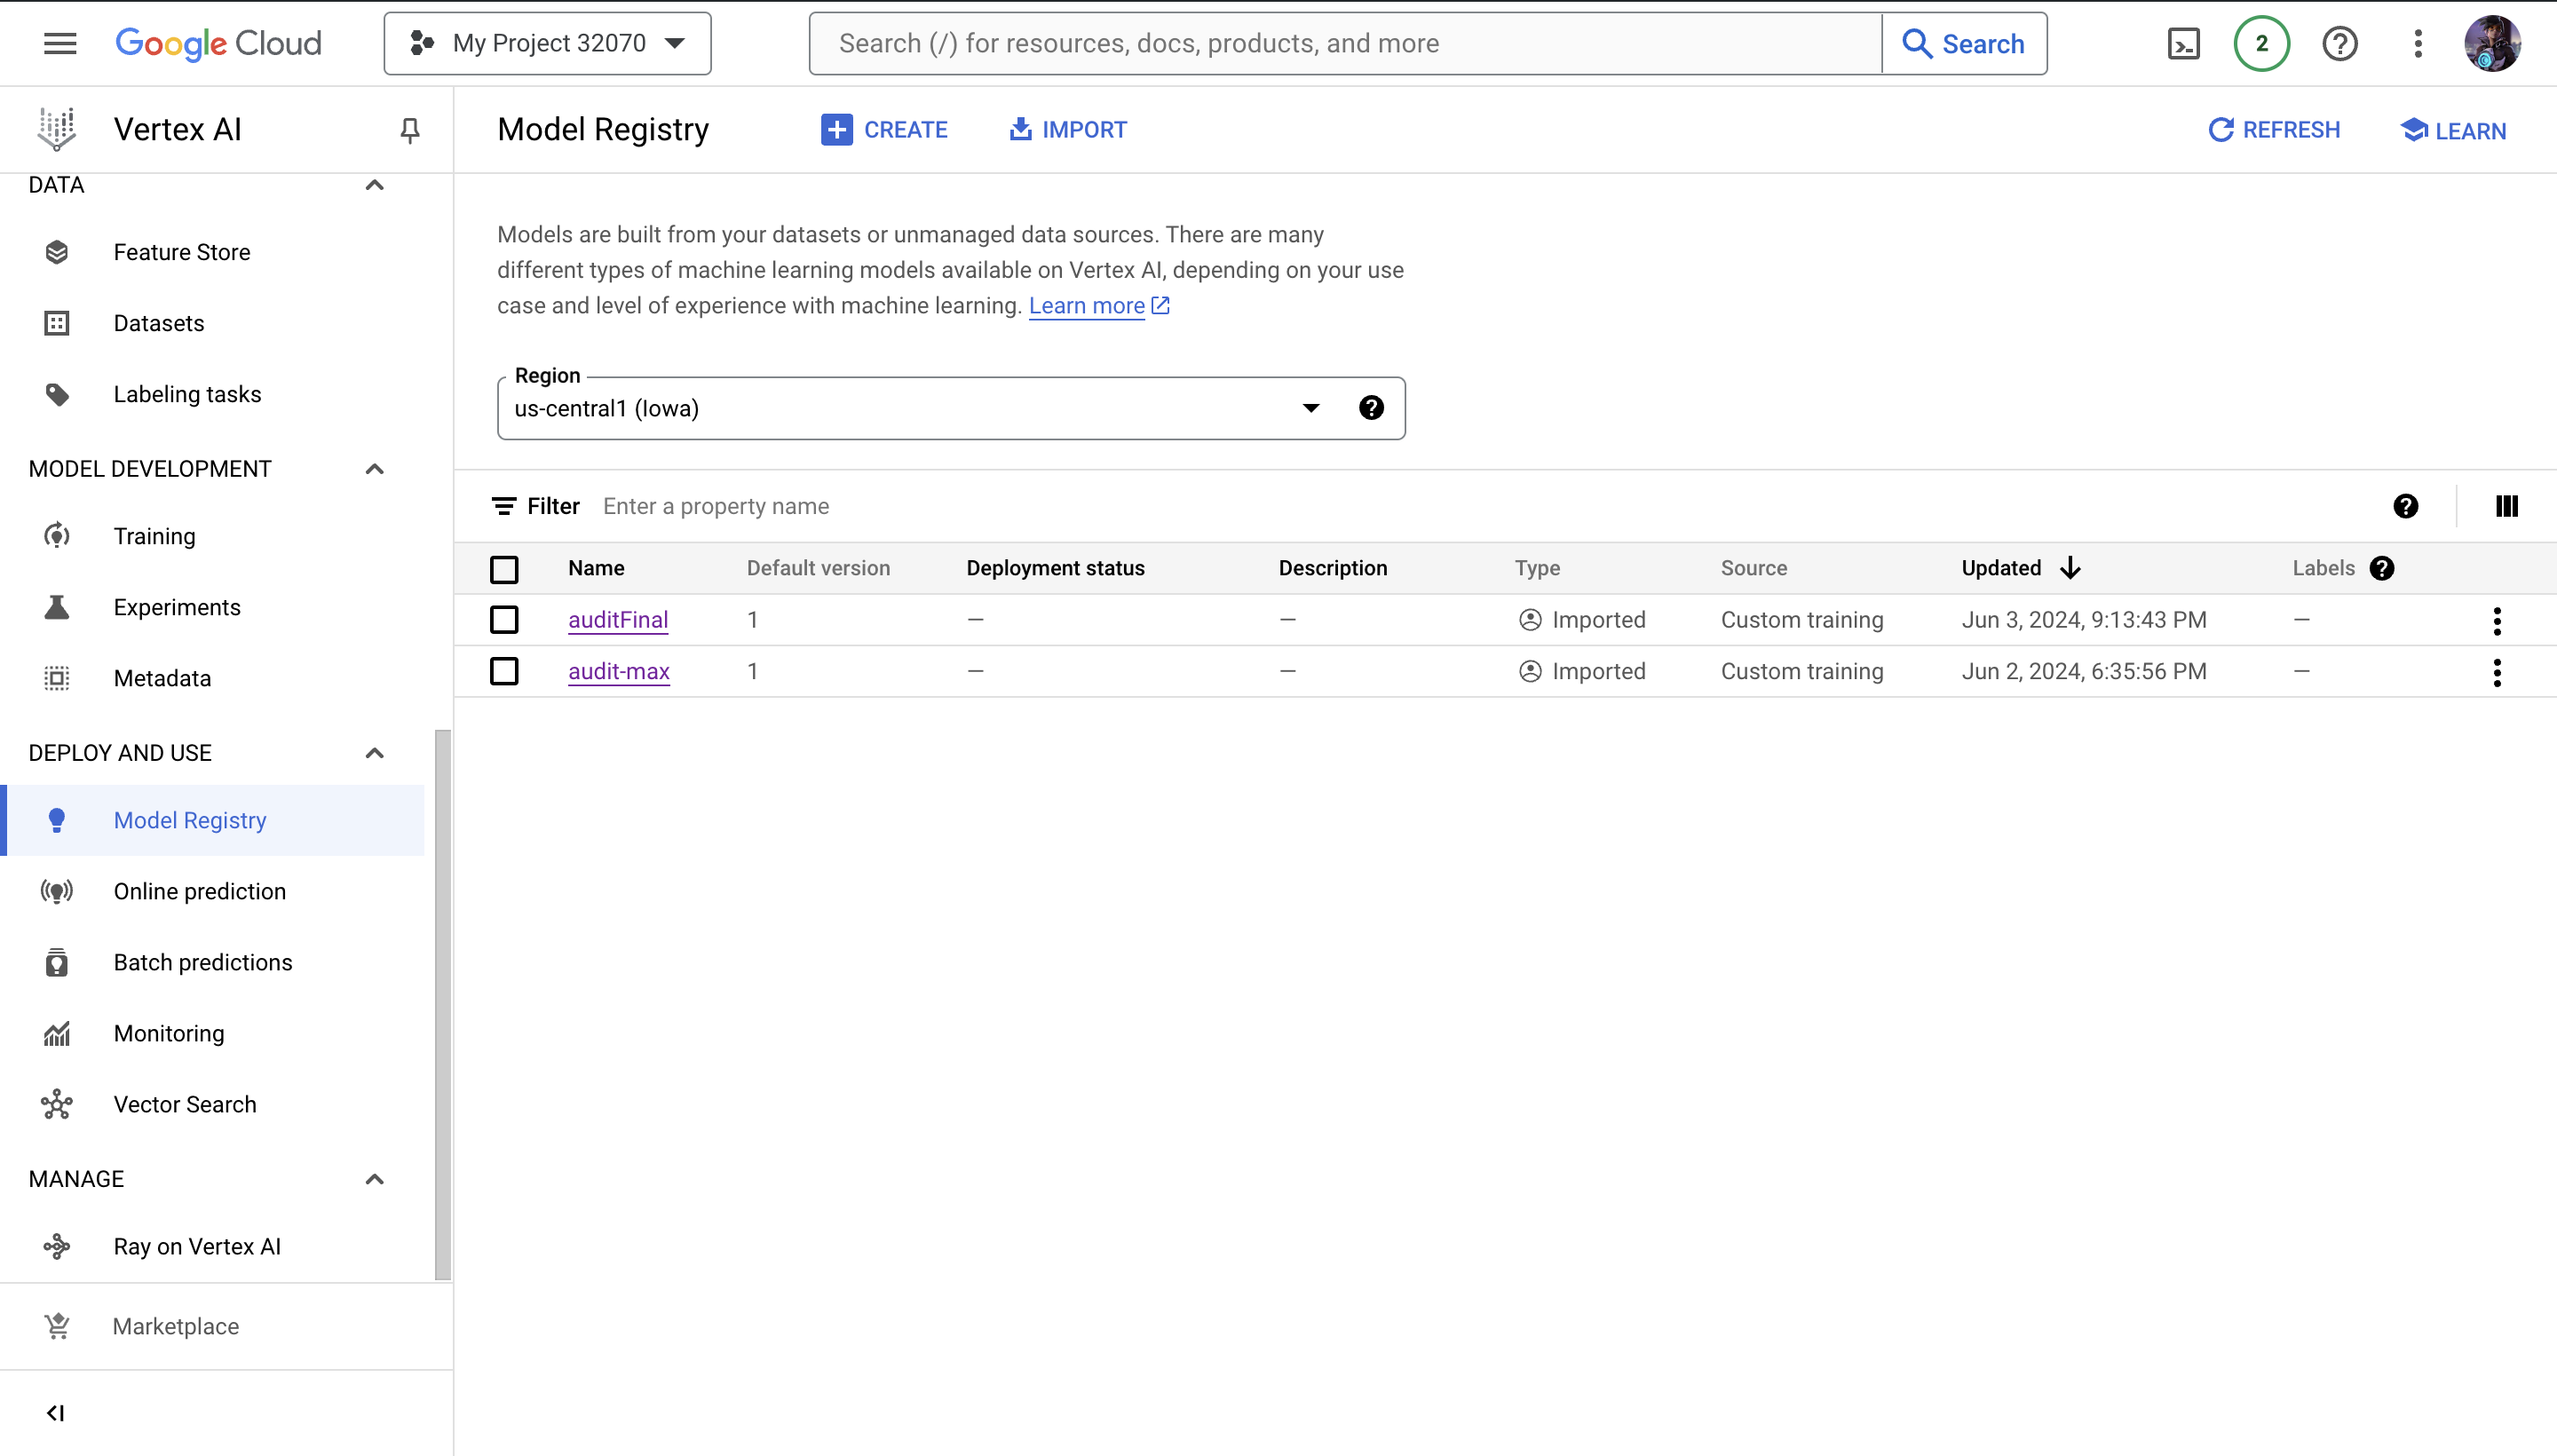Open the audit-max model link
Screen dimensions: 2557x1456
tap(618, 671)
